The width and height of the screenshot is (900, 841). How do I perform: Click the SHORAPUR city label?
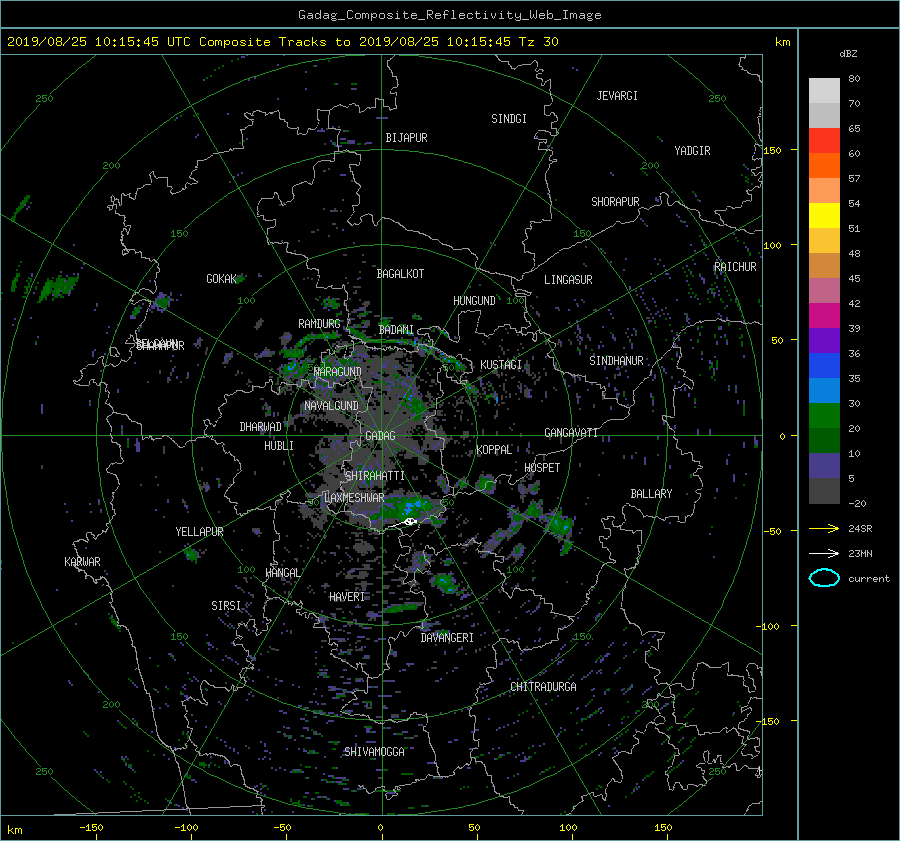coord(615,202)
